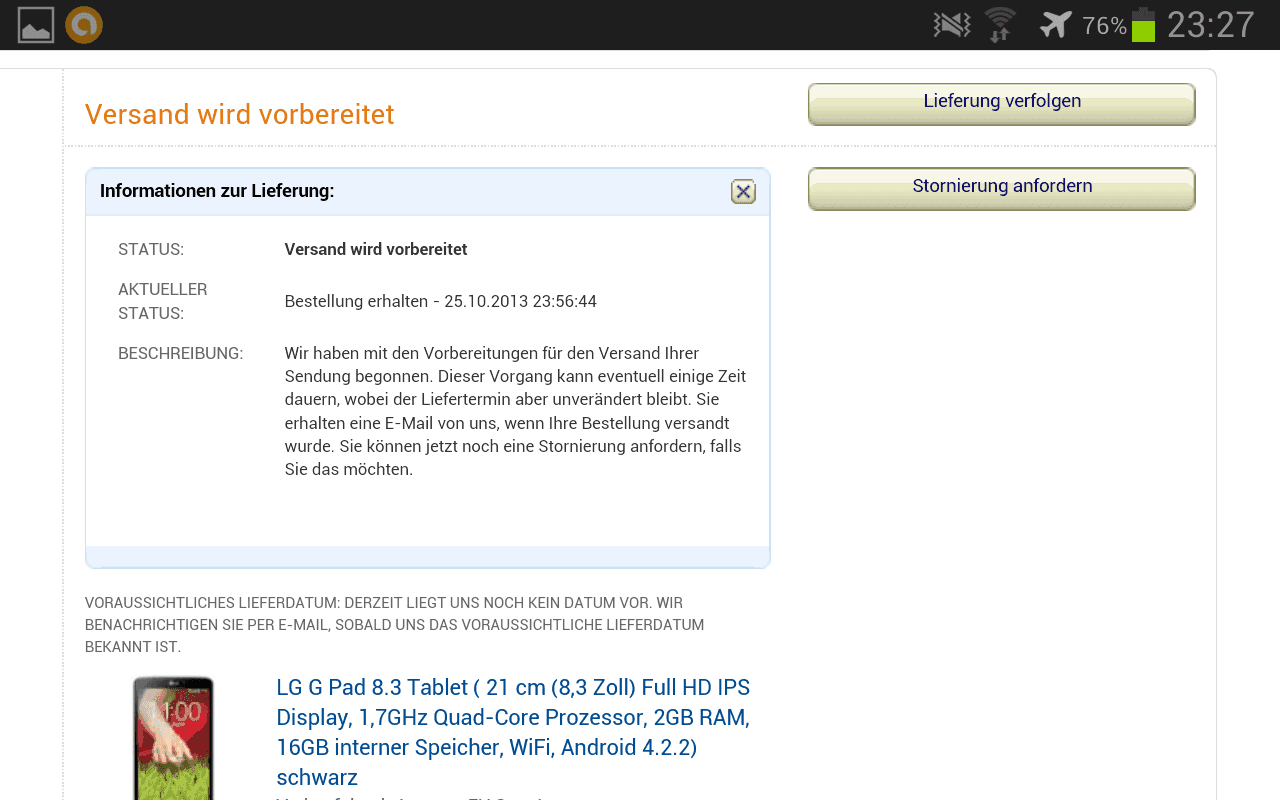Tap the 23:27 clock in status bar
The width and height of the screenshot is (1280, 800).
click(x=1211, y=25)
